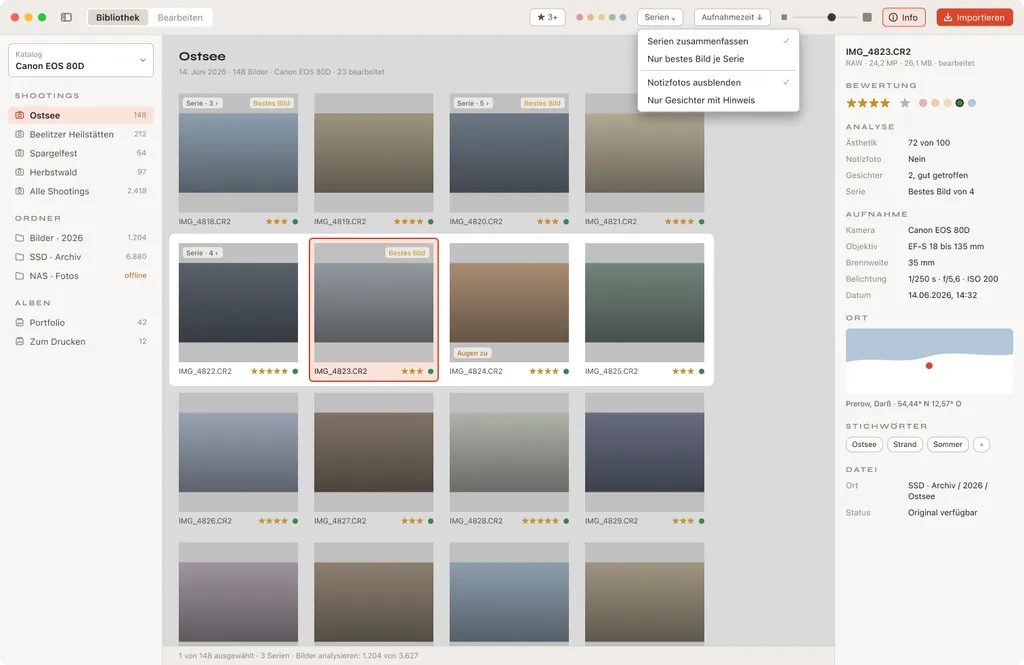
Task: Click the small thumbnail size icon
Action: [784, 17]
